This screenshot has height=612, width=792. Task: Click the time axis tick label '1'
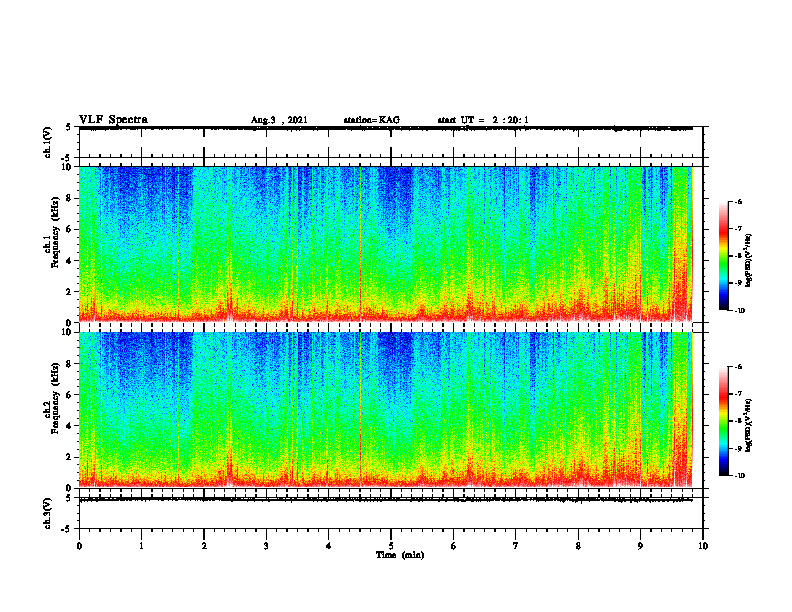coord(141,546)
